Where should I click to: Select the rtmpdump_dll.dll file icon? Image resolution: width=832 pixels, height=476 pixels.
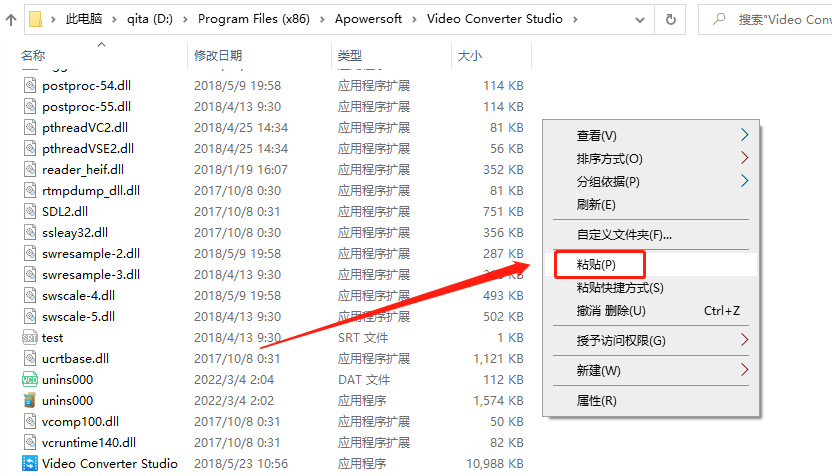tap(30, 191)
